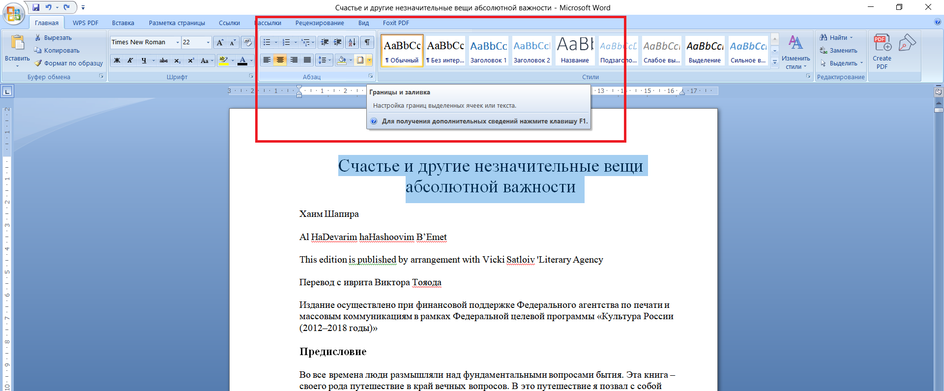The height and width of the screenshot is (391, 944).
Task: Toggle show paragraph marks ¶
Action: [x=368, y=43]
